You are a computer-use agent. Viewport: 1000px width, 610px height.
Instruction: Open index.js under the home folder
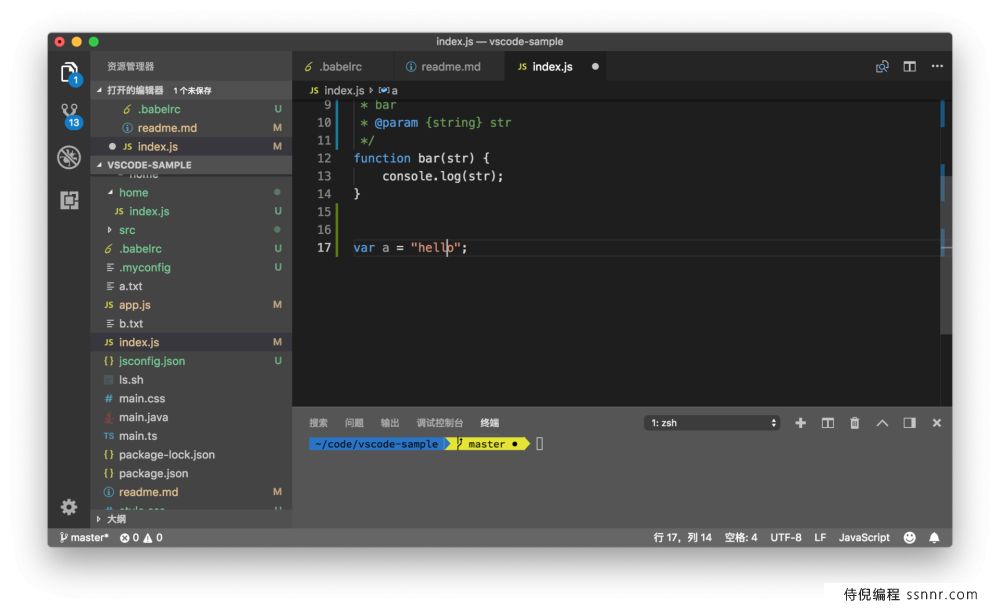point(191,211)
